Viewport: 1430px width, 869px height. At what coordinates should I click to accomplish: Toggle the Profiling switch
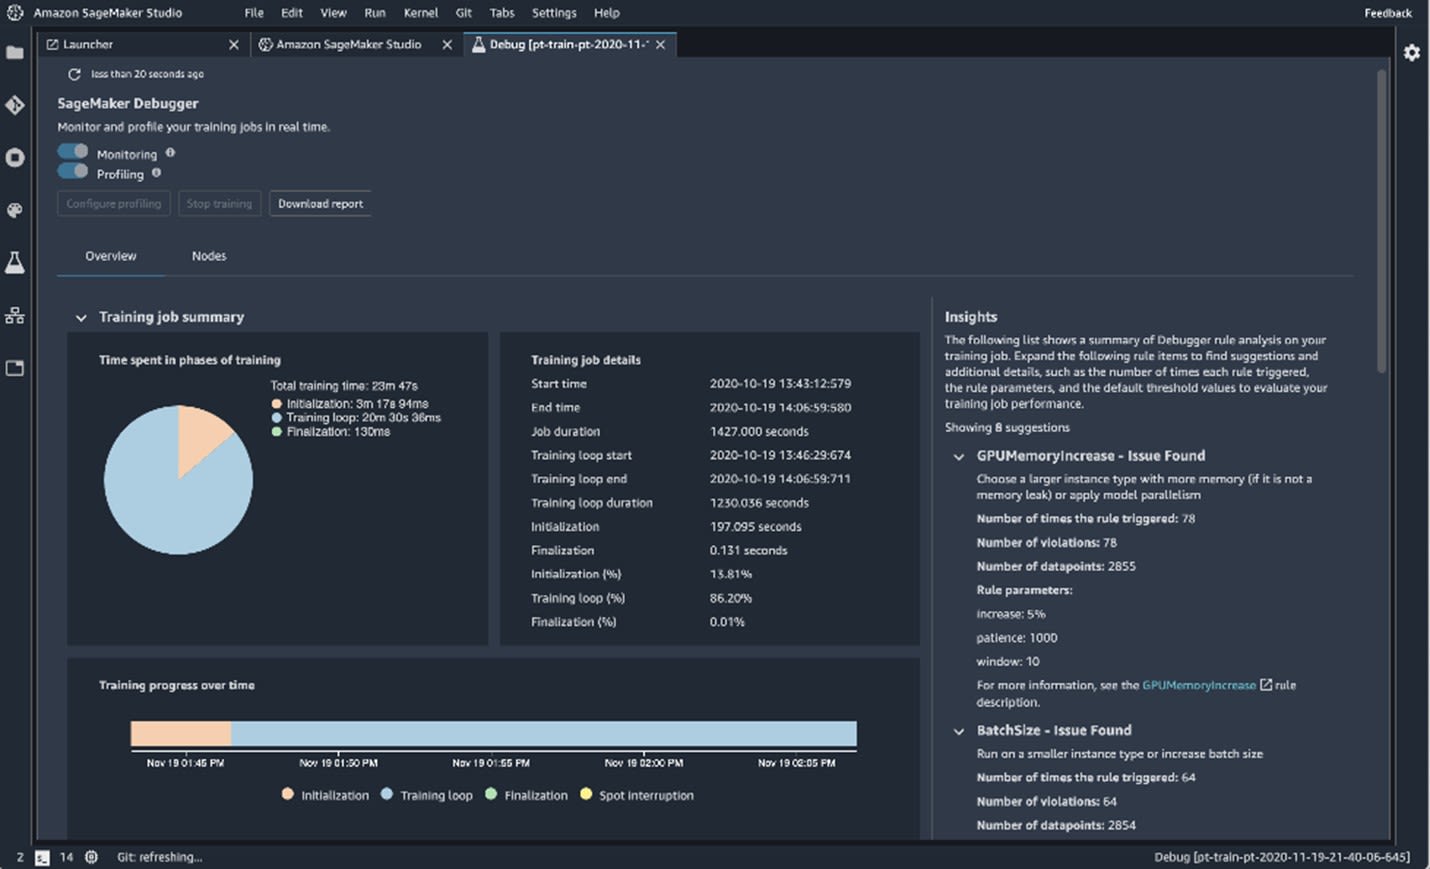coord(73,171)
